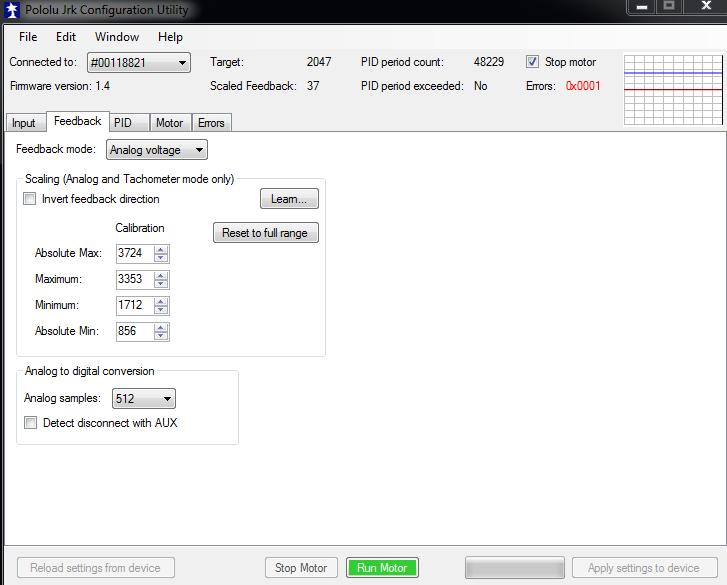Click the Scaled Feedback value 37
The width and height of the screenshot is (727, 585).
pyautogui.click(x=313, y=86)
